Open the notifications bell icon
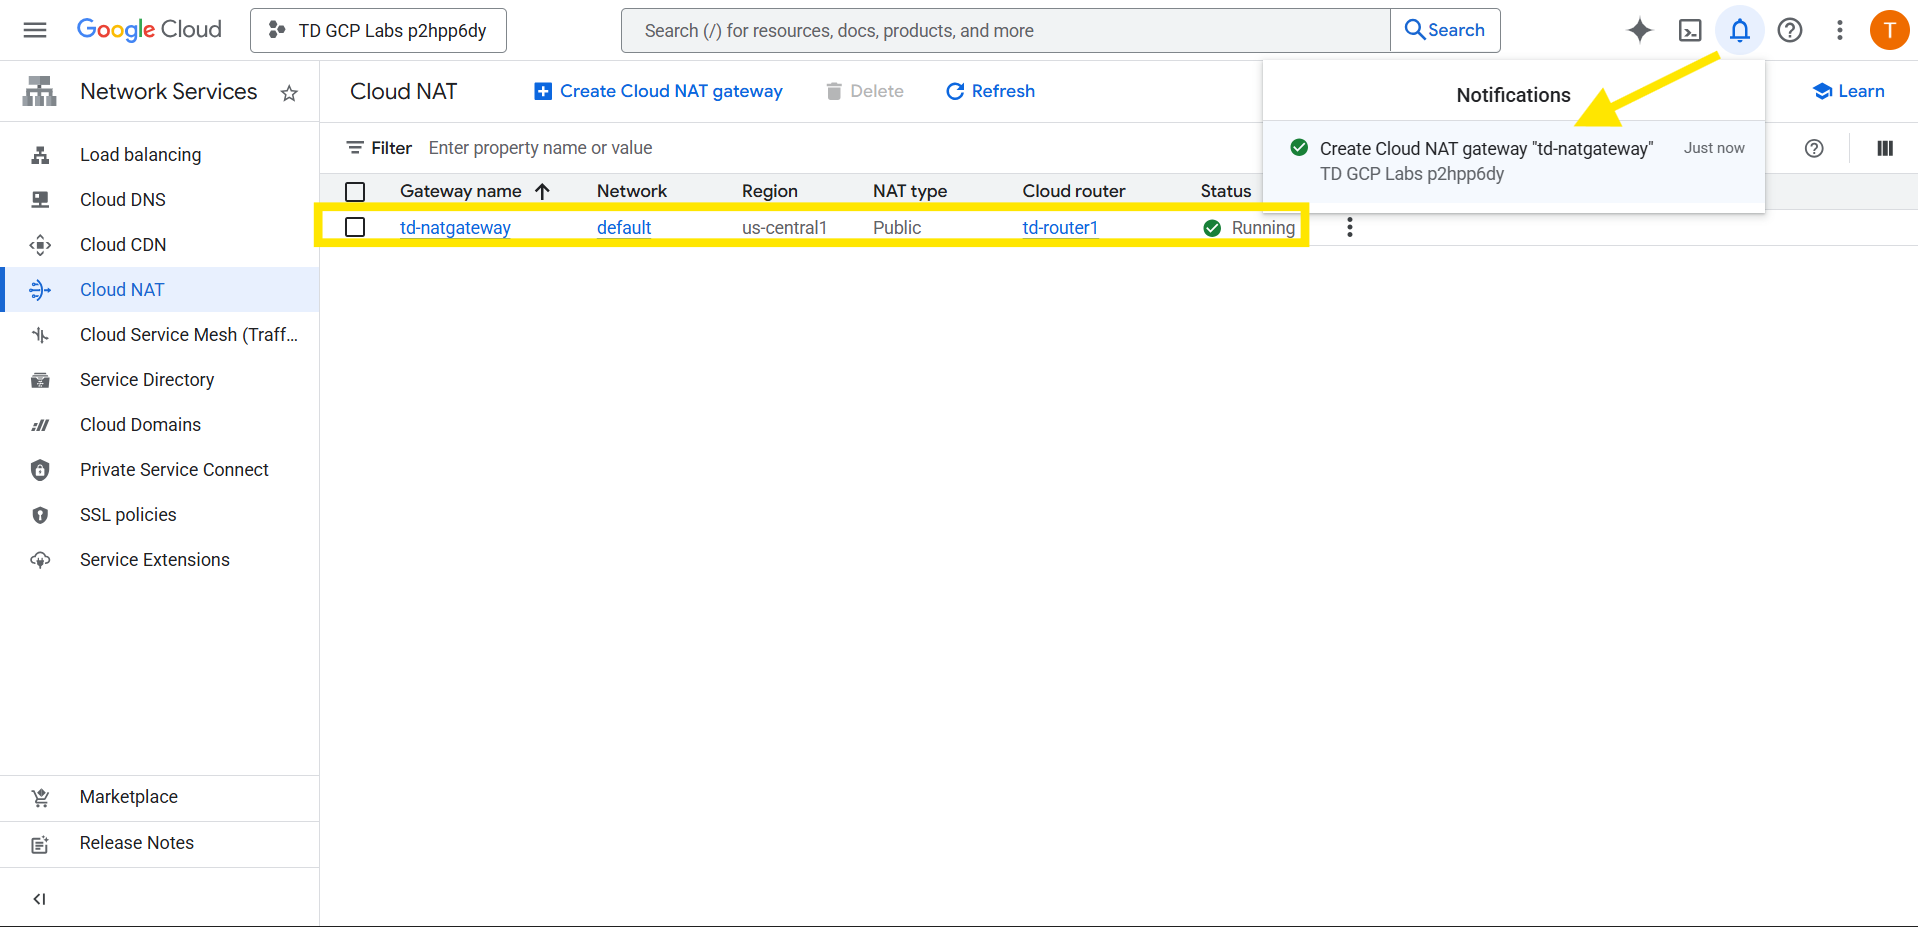The image size is (1918, 927). [1739, 30]
